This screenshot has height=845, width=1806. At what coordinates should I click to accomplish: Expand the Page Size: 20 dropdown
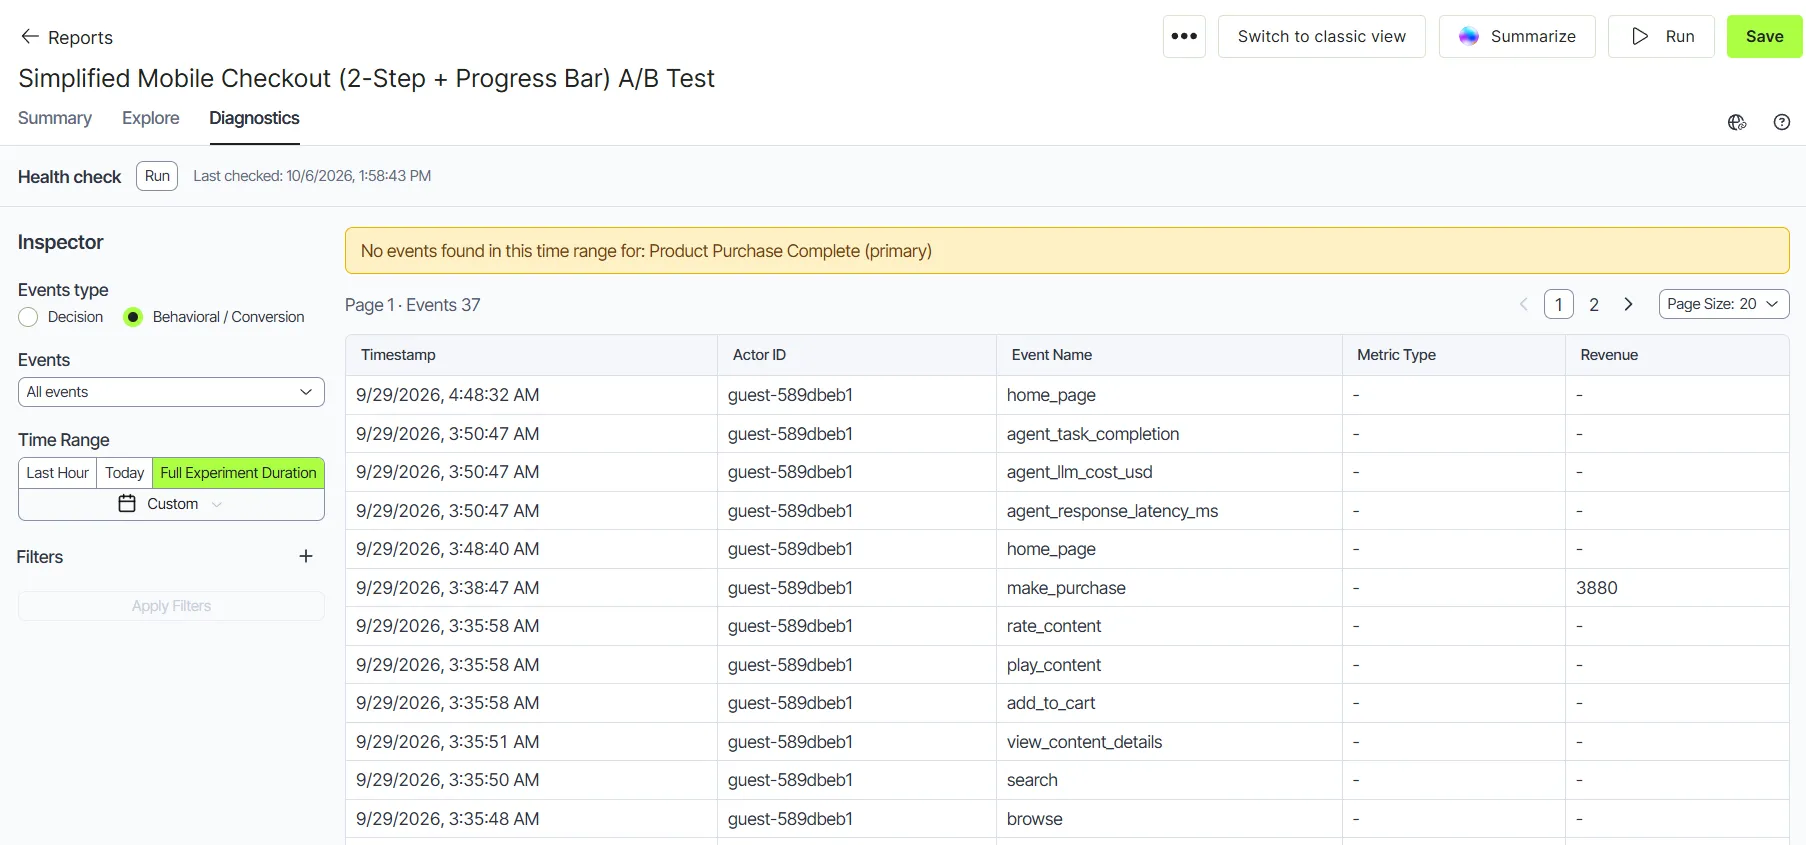pyautogui.click(x=1723, y=304)
